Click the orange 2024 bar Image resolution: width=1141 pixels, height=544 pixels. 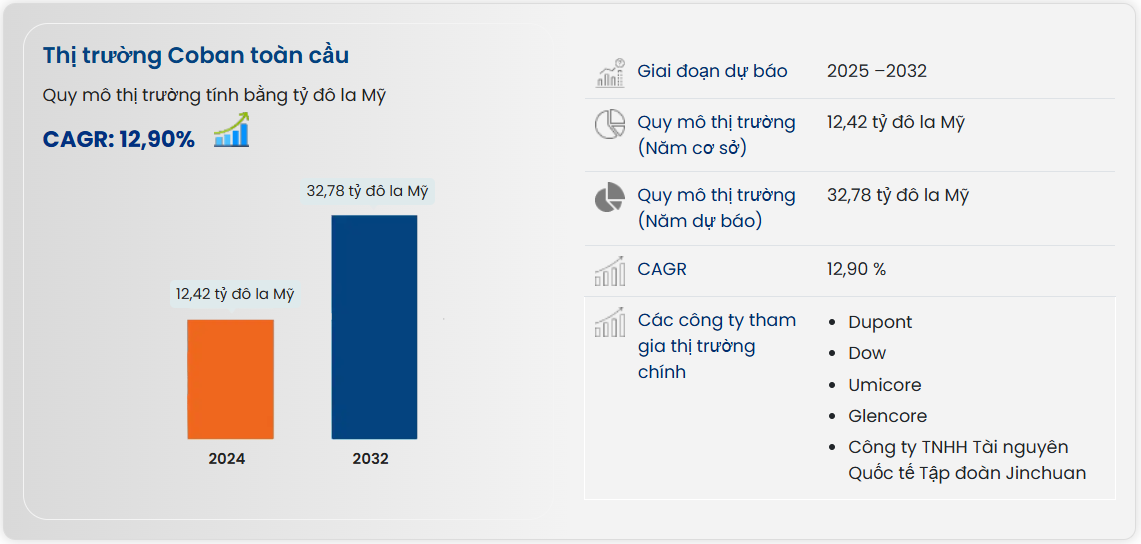[x=230, y=379]
